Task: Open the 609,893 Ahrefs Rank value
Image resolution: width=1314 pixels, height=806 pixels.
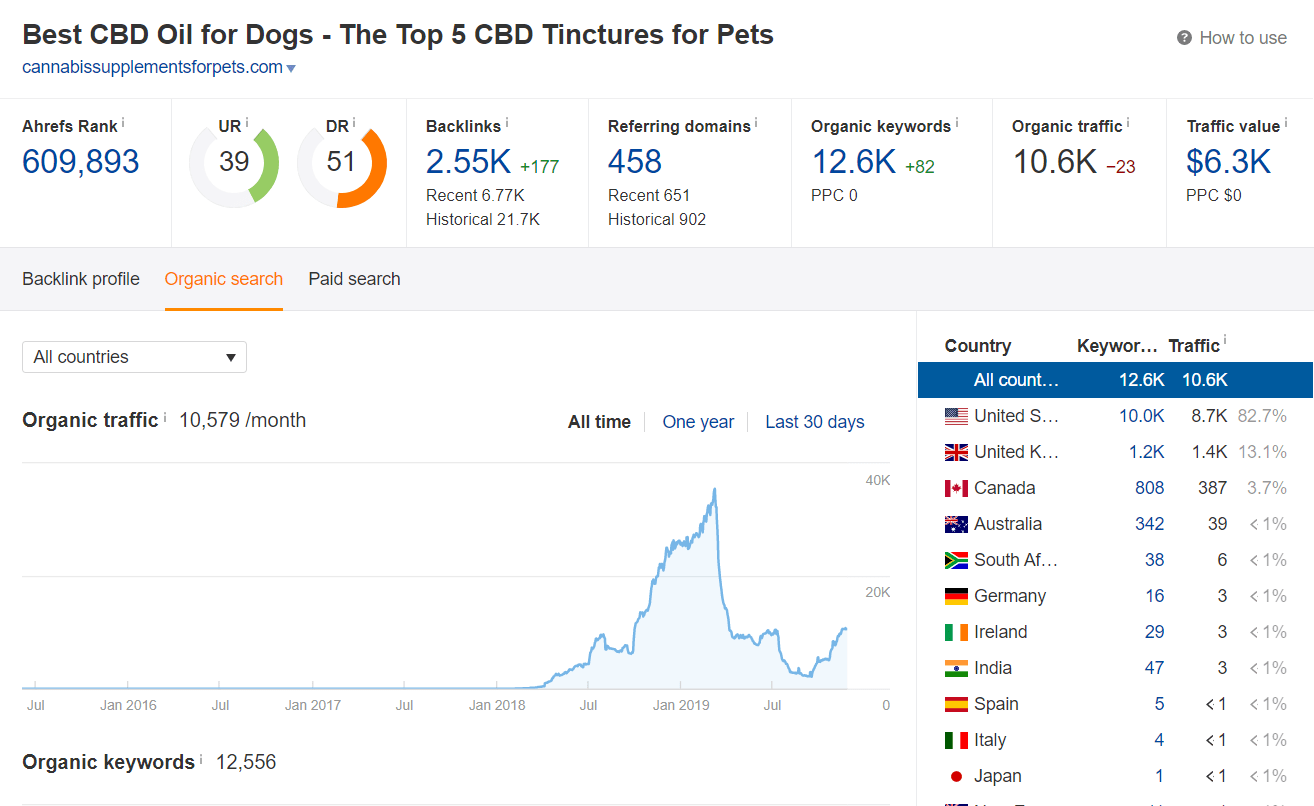Action: tap(81, 162)
